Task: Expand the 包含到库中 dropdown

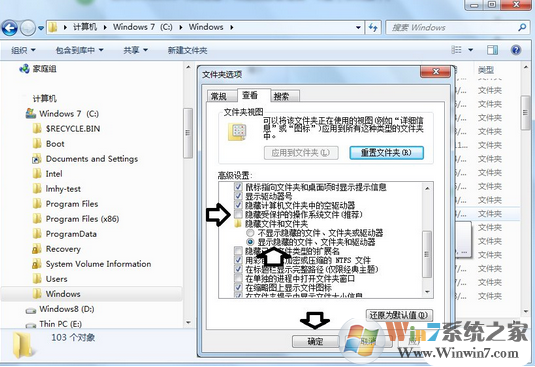Action: 79,50
